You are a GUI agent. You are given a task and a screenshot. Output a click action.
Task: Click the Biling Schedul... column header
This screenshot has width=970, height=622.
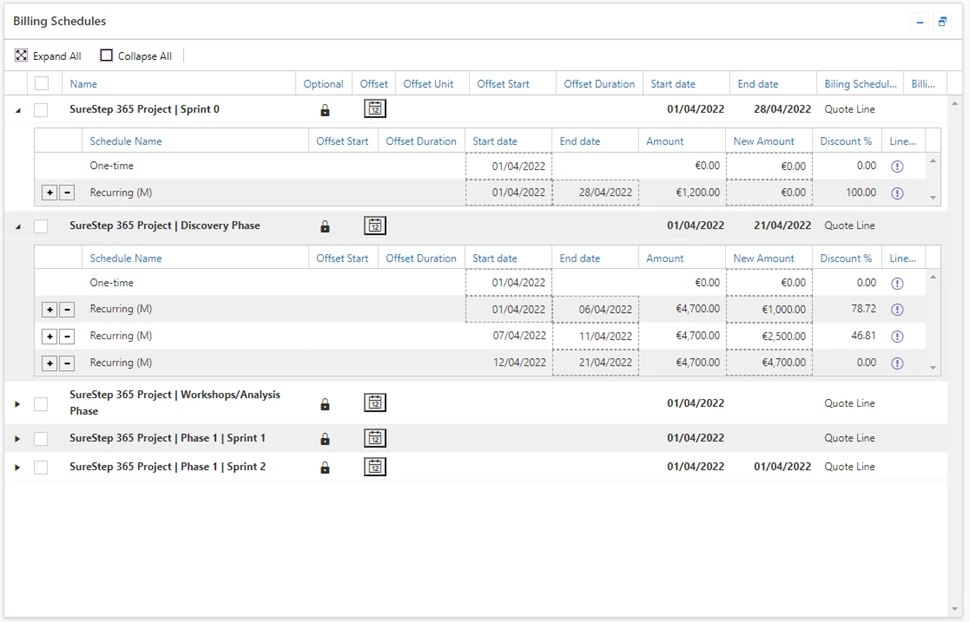[861, 84]
